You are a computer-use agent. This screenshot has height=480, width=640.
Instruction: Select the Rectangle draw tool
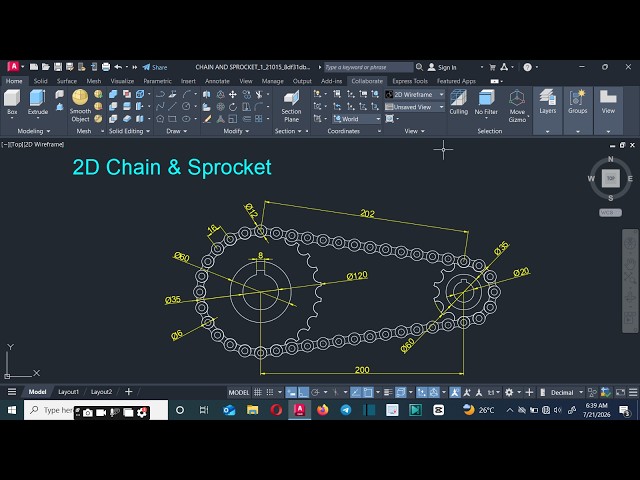click(173, 119)
